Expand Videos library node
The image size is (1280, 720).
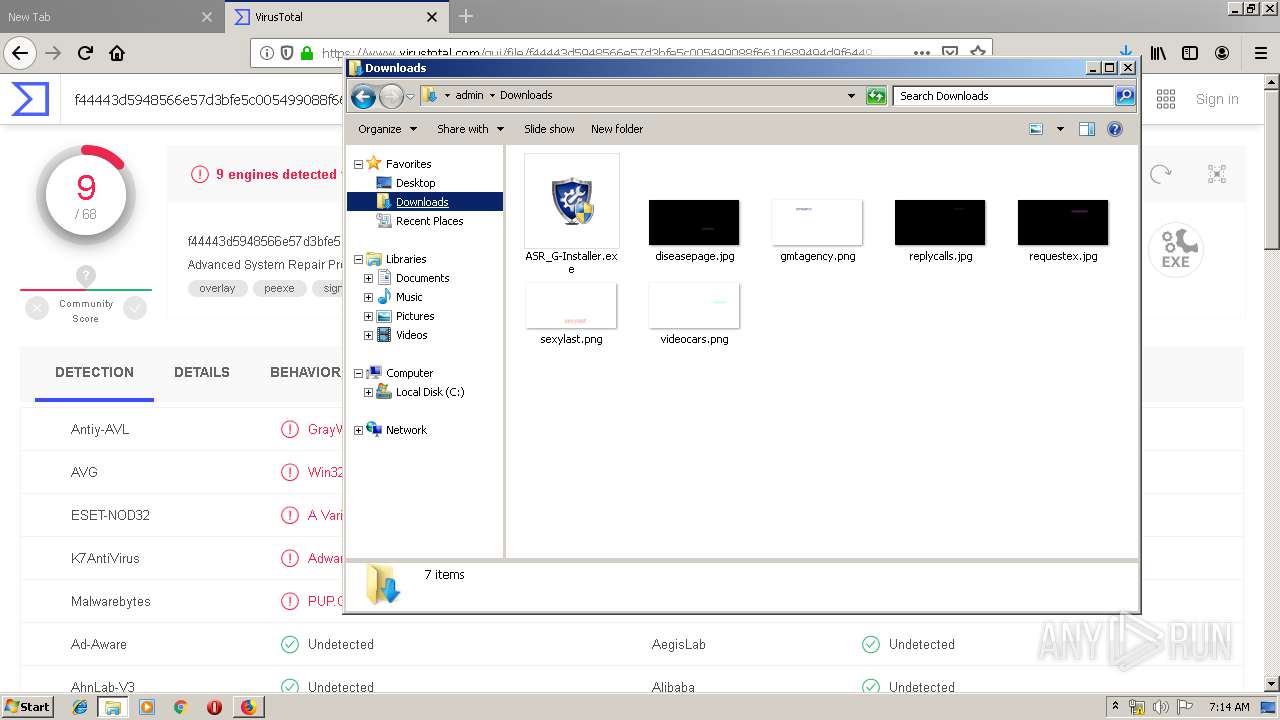[368, 335]
